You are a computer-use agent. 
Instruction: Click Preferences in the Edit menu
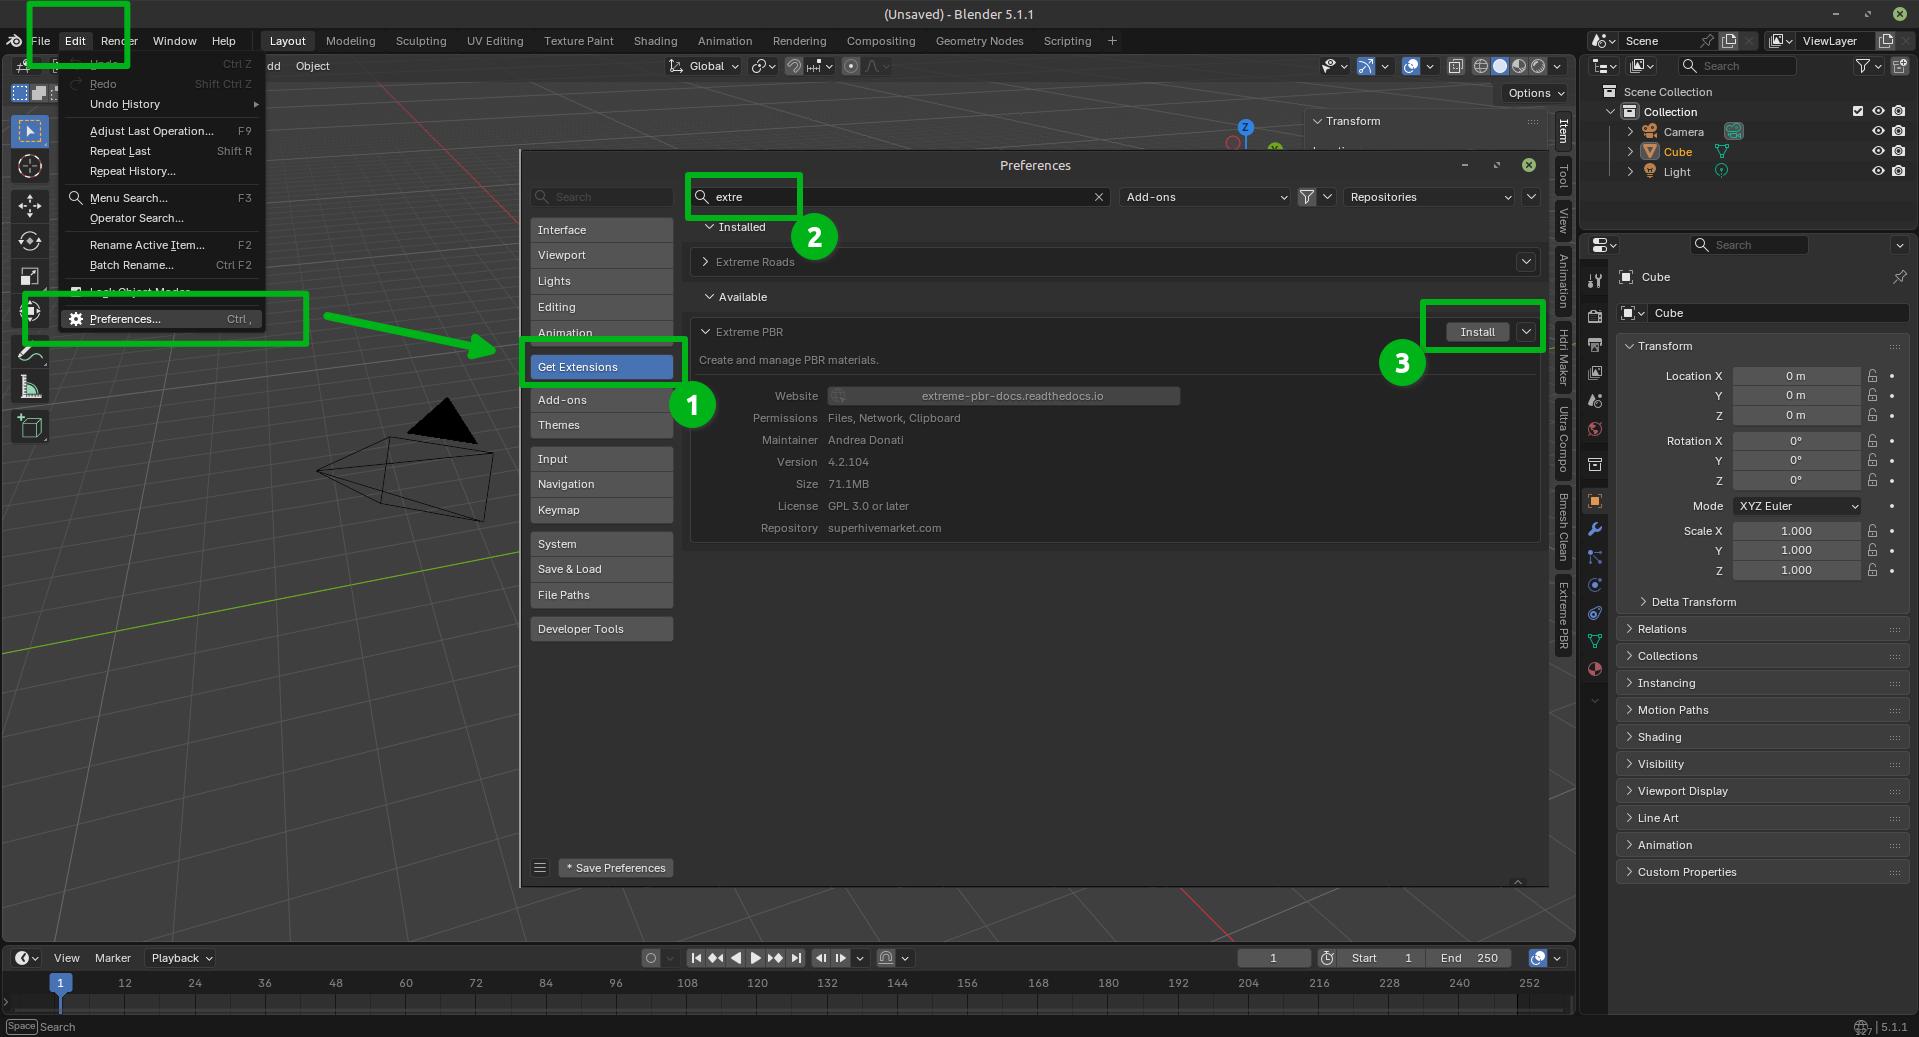[162, 319]
